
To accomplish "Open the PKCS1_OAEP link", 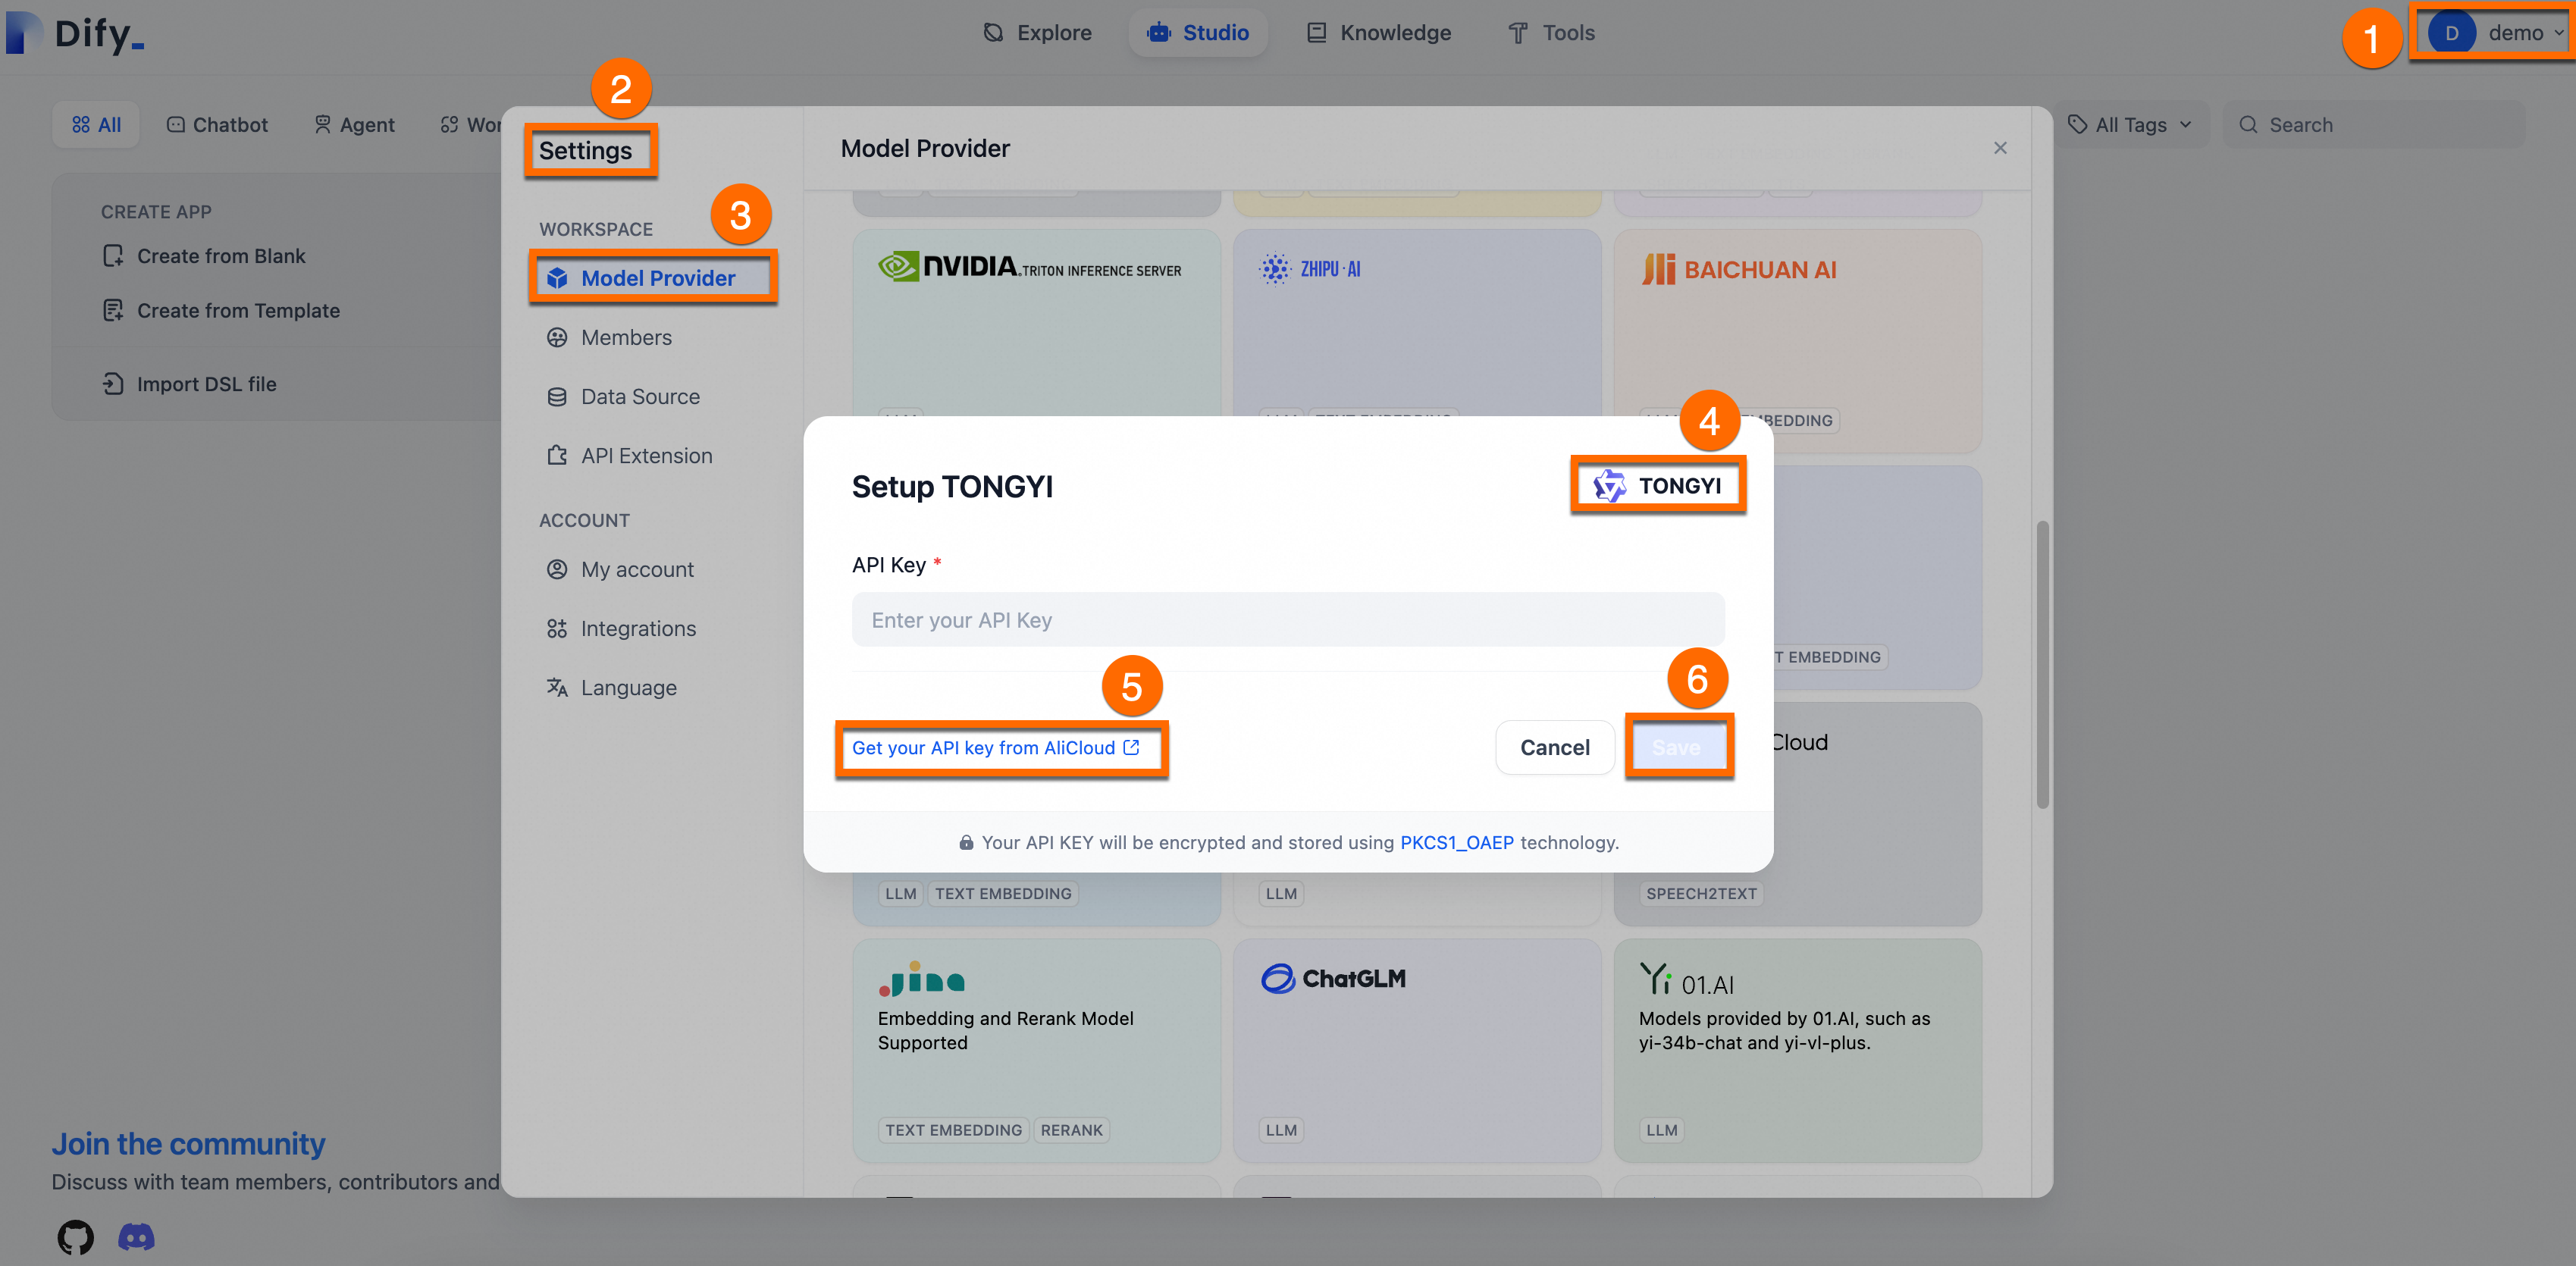I will [x=1456, y=843].
